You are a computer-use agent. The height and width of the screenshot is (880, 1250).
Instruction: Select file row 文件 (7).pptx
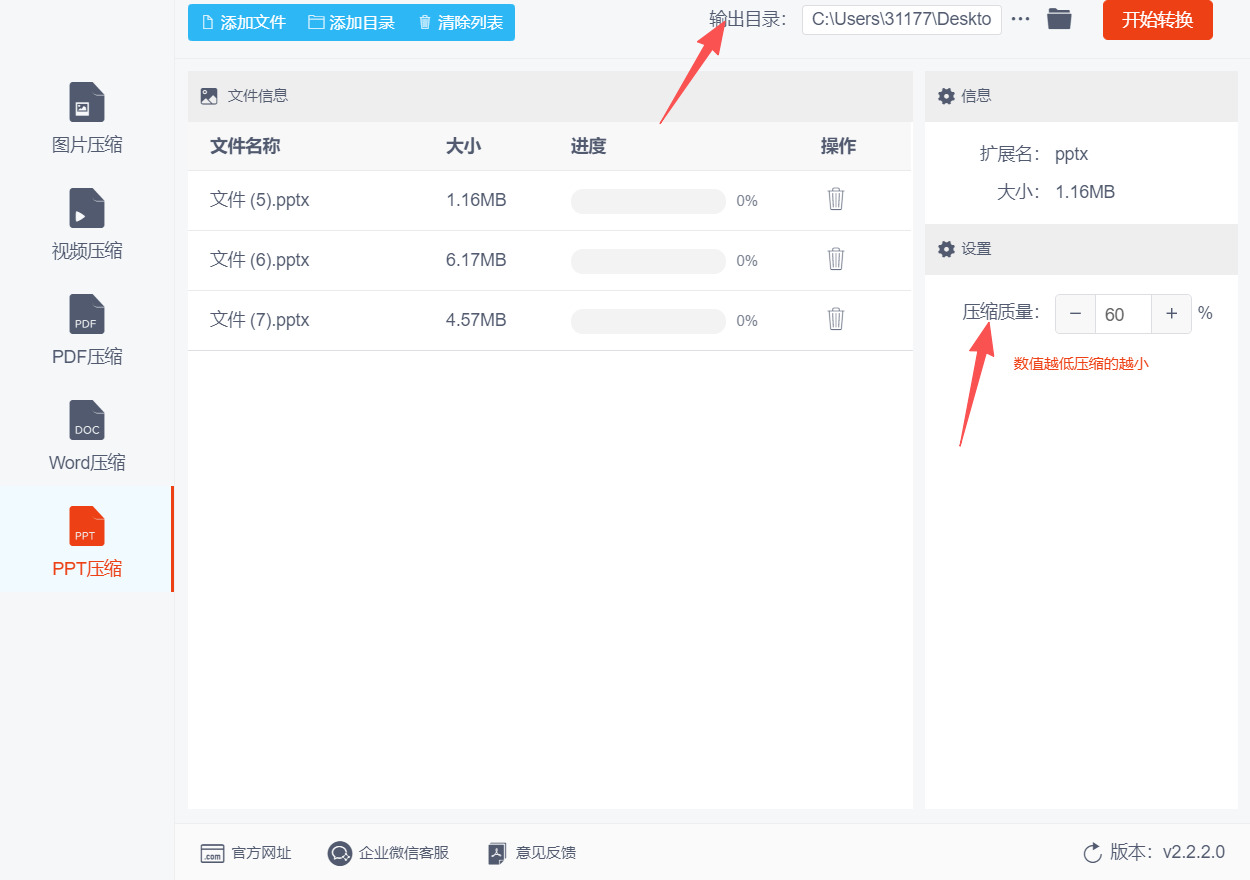tap(550, 320)
